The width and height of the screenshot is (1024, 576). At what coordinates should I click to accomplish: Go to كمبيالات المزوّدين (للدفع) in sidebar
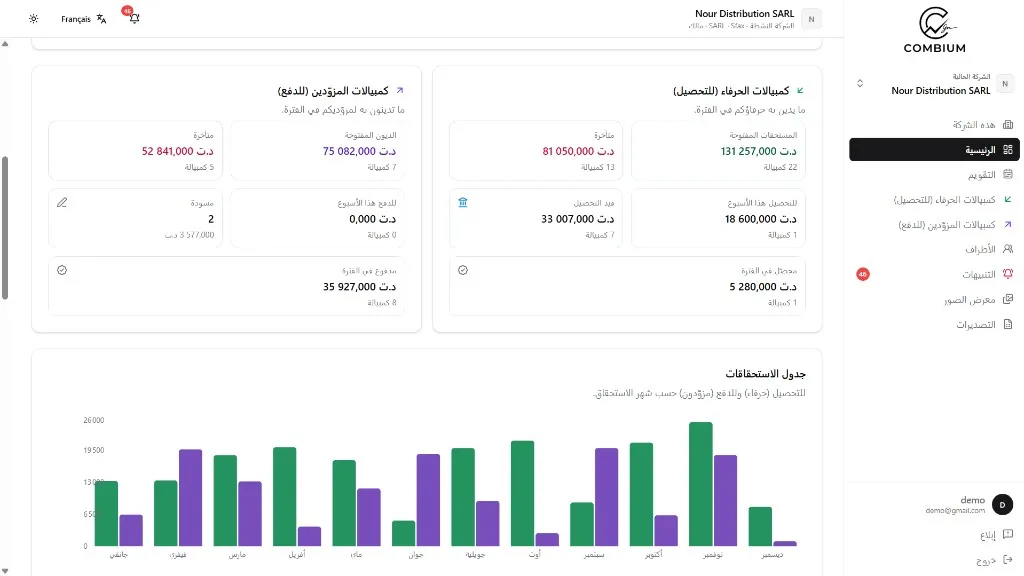[x=934, y=224]
